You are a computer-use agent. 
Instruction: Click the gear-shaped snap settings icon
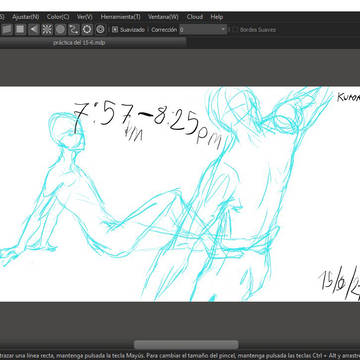87,29
